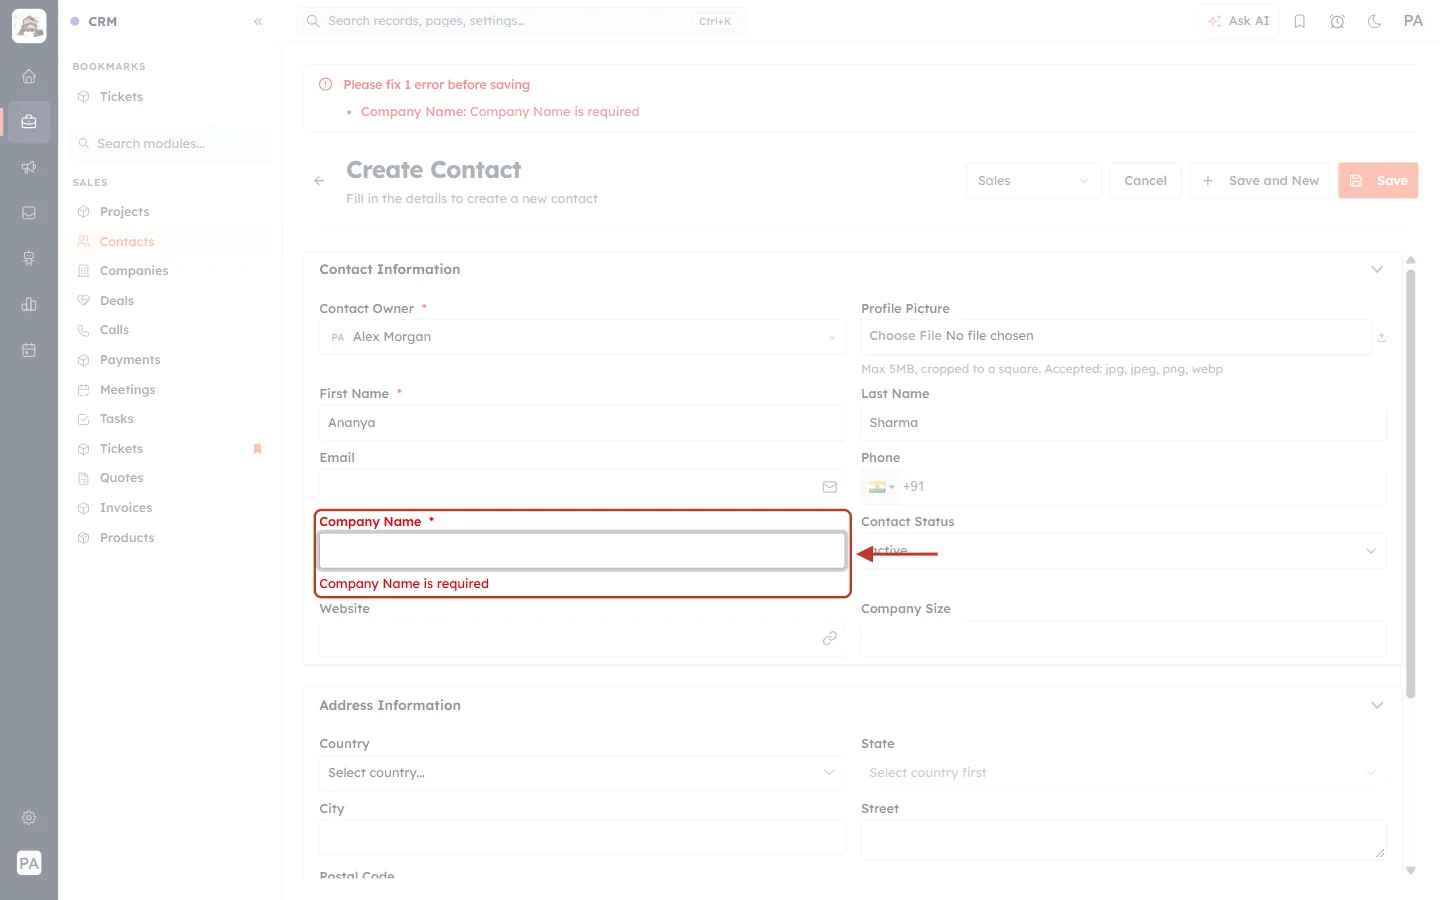Click the bookmark marker on Tickets row
The height and width of the screenshot is (900, 1440).
click(257, 449)
